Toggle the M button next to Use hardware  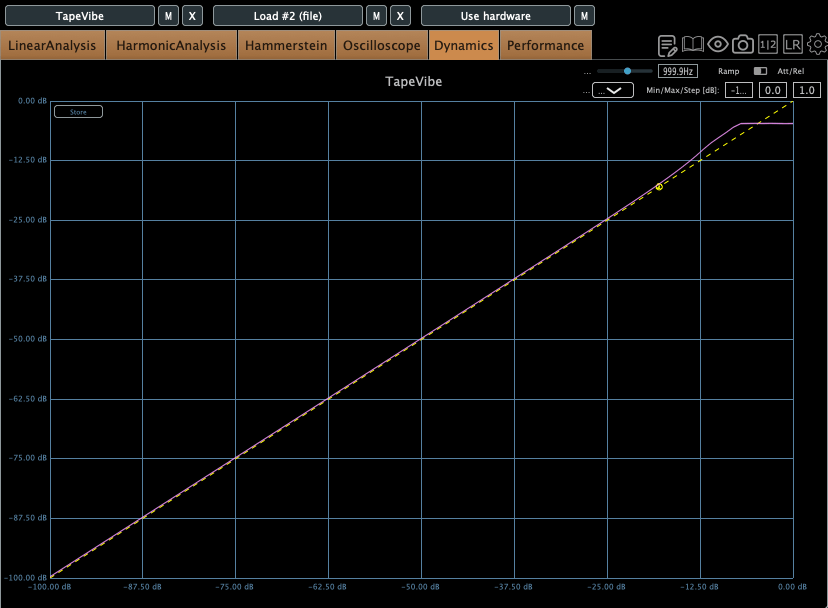(x=584, y=16)
